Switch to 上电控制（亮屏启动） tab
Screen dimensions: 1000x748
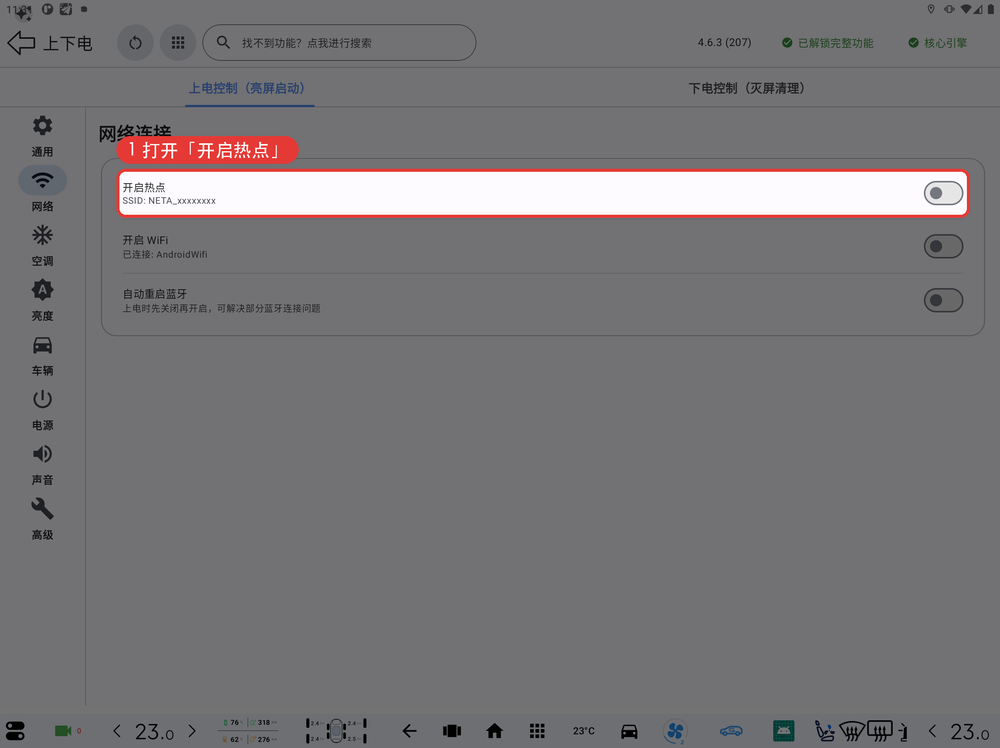click(250, 88)
